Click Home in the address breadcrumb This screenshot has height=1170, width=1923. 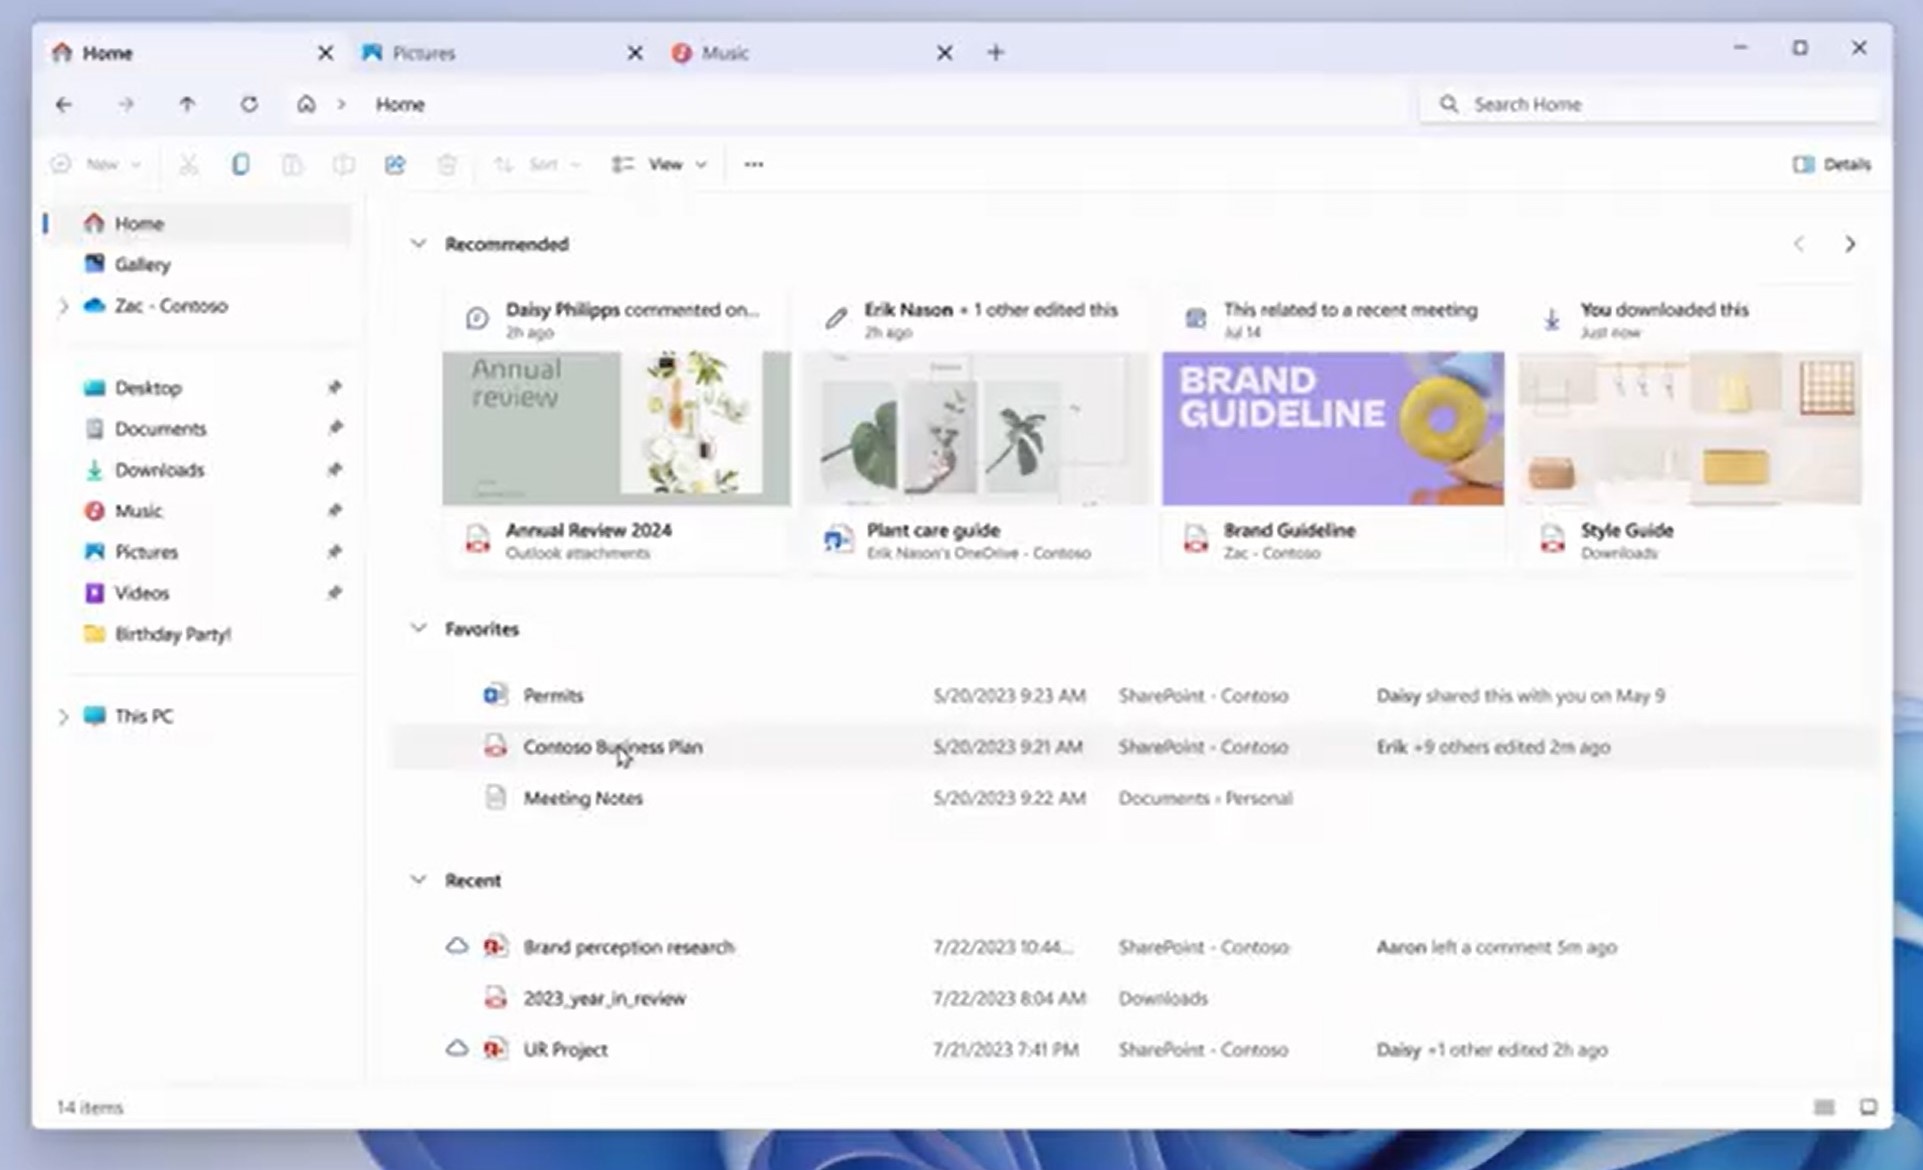pyautogui.click(x=400, y=104)
